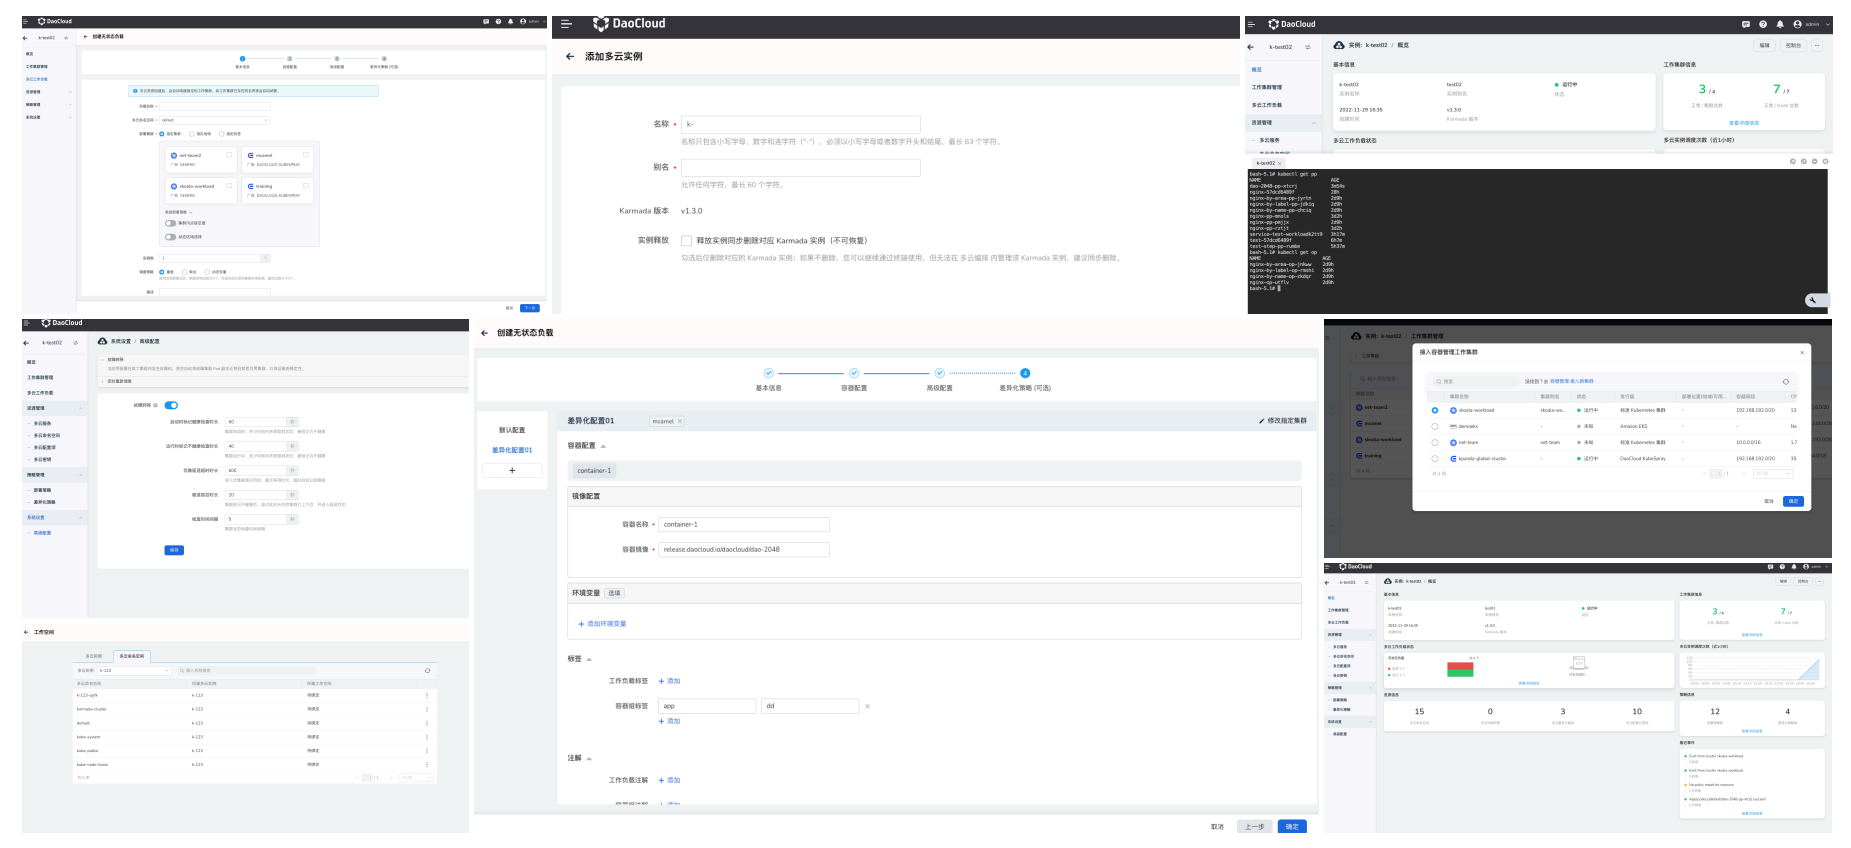Collapse the 注解 section
The height and width of the screenshot is (848, 1851).
589,758
